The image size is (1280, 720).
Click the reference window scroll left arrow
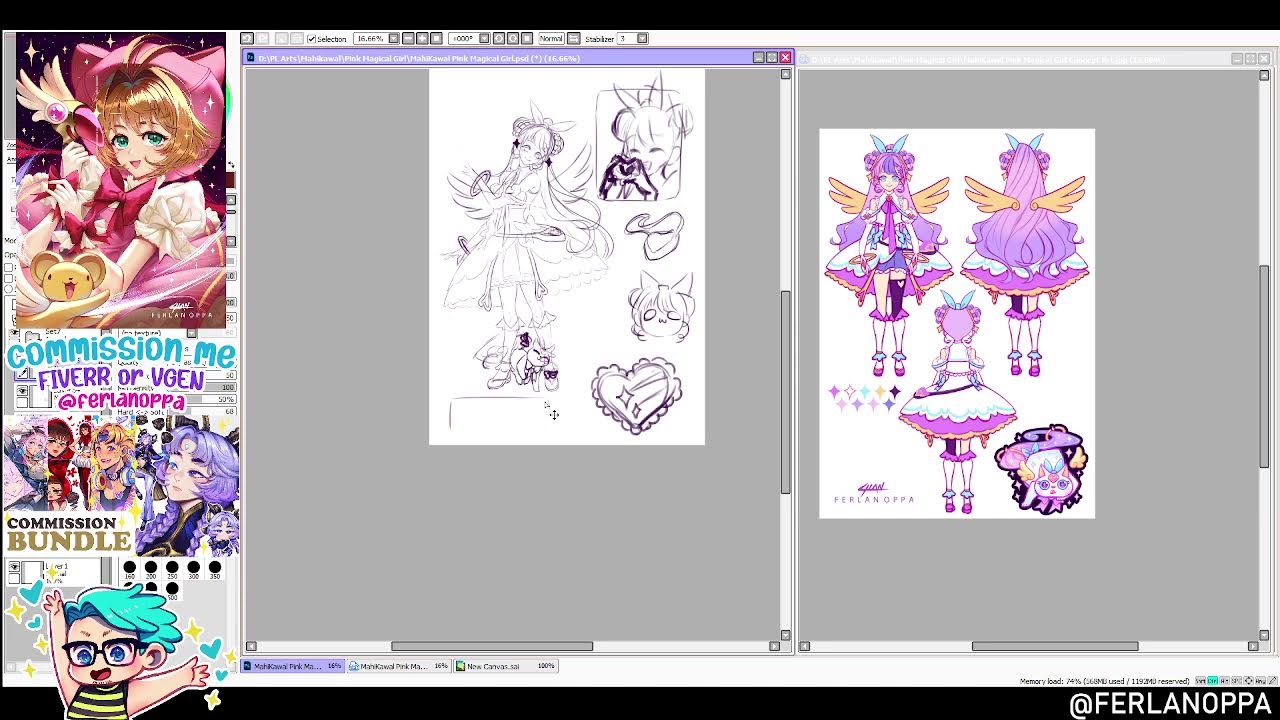click(806, 646)
